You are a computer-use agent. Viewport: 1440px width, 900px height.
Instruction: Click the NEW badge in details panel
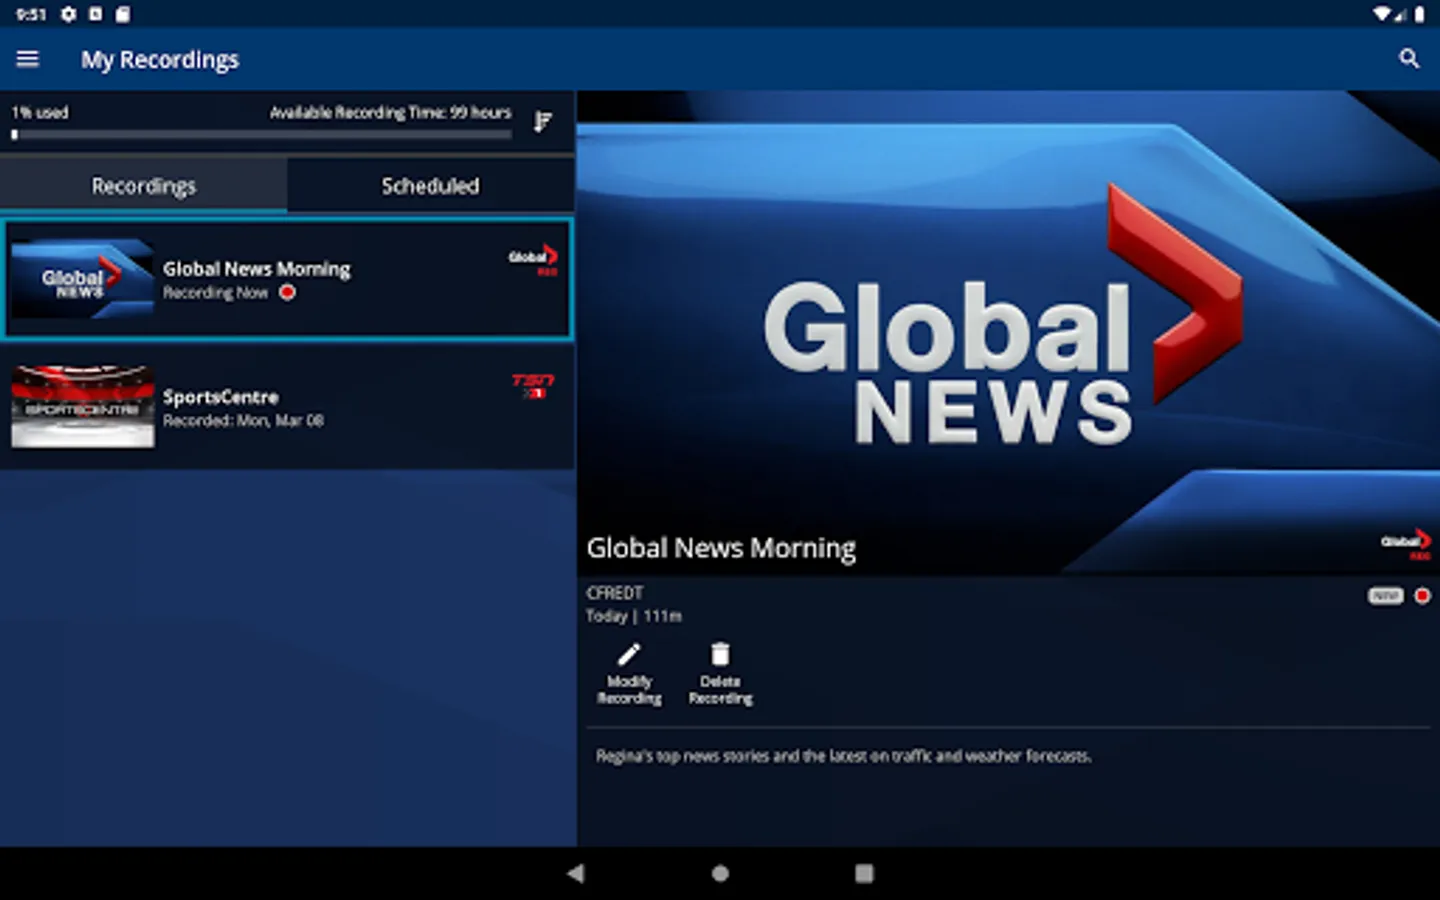click(x=1385, y=596)
